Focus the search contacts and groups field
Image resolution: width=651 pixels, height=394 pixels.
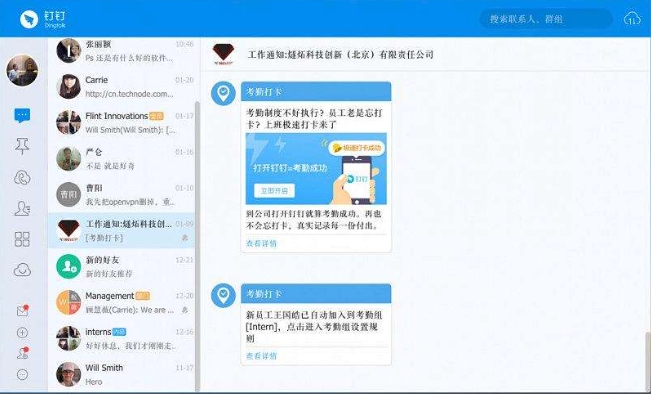point(546,19)
